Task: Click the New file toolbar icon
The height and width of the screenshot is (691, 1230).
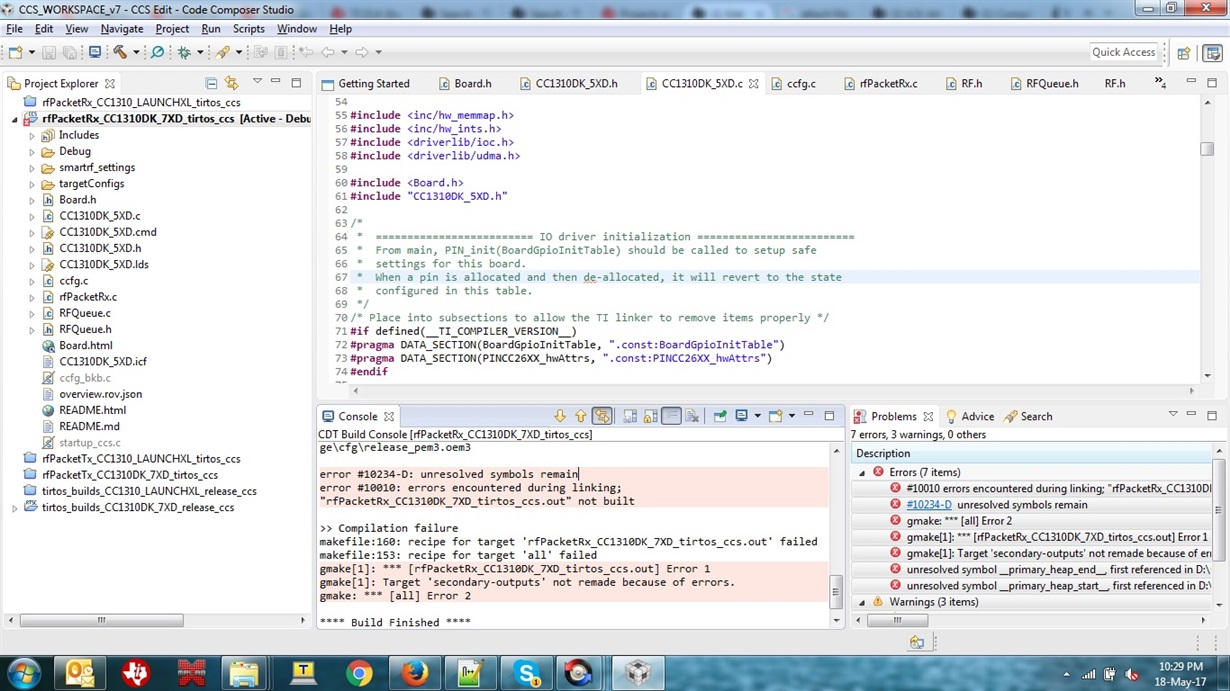Action: point(15,52)
